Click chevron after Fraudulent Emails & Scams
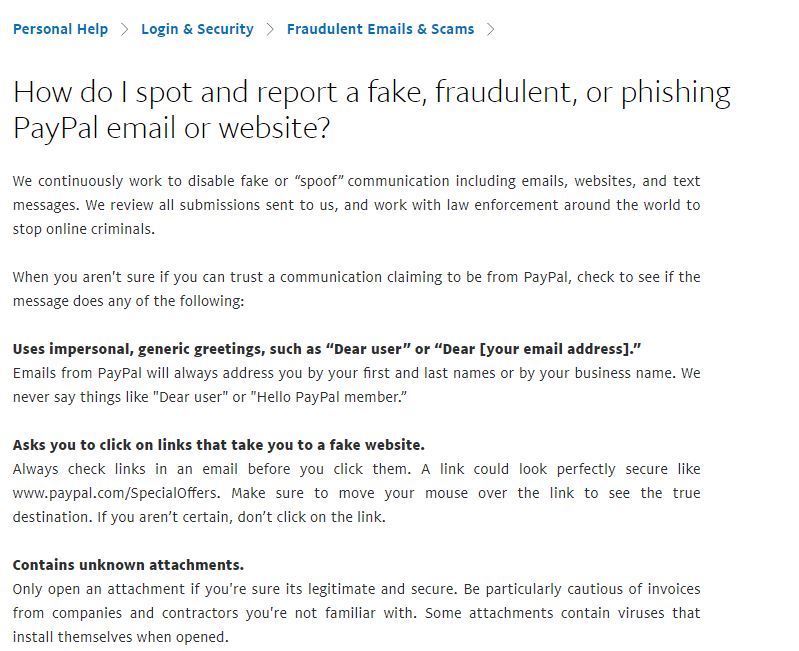 click(490, 30)
